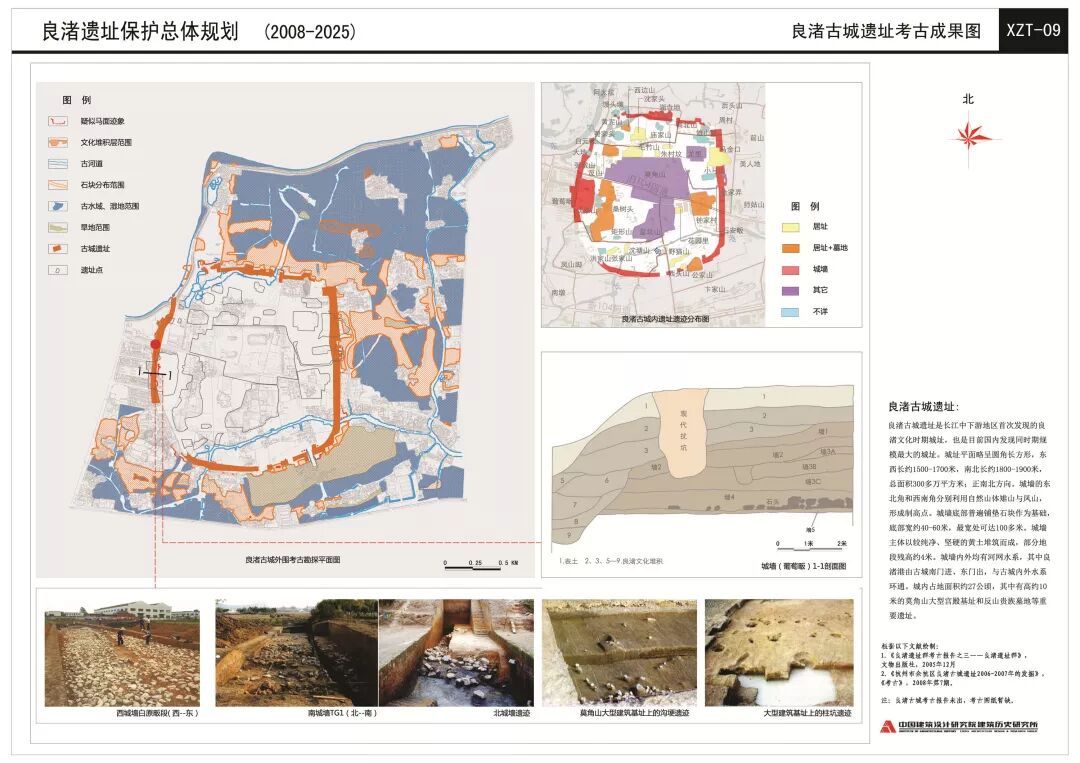Screen dimensions: 1080x763
Task: Click the 古水域、湿地范围 legend symbol
Action: [x=58, y=206]
